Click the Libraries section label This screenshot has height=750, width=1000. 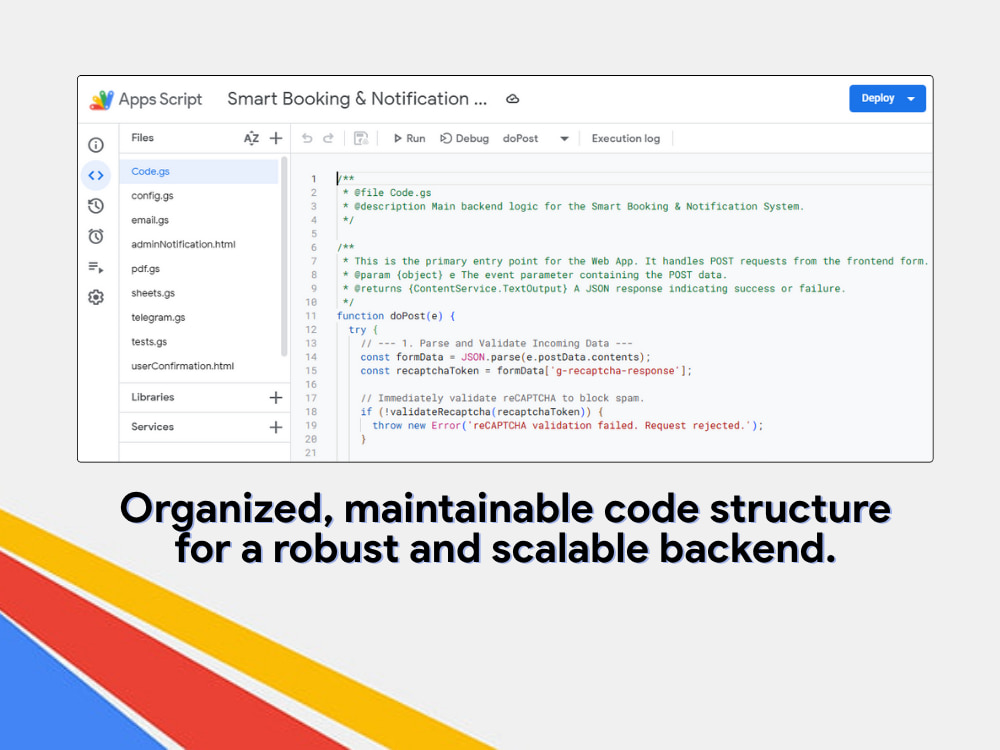tap(152, 397)
